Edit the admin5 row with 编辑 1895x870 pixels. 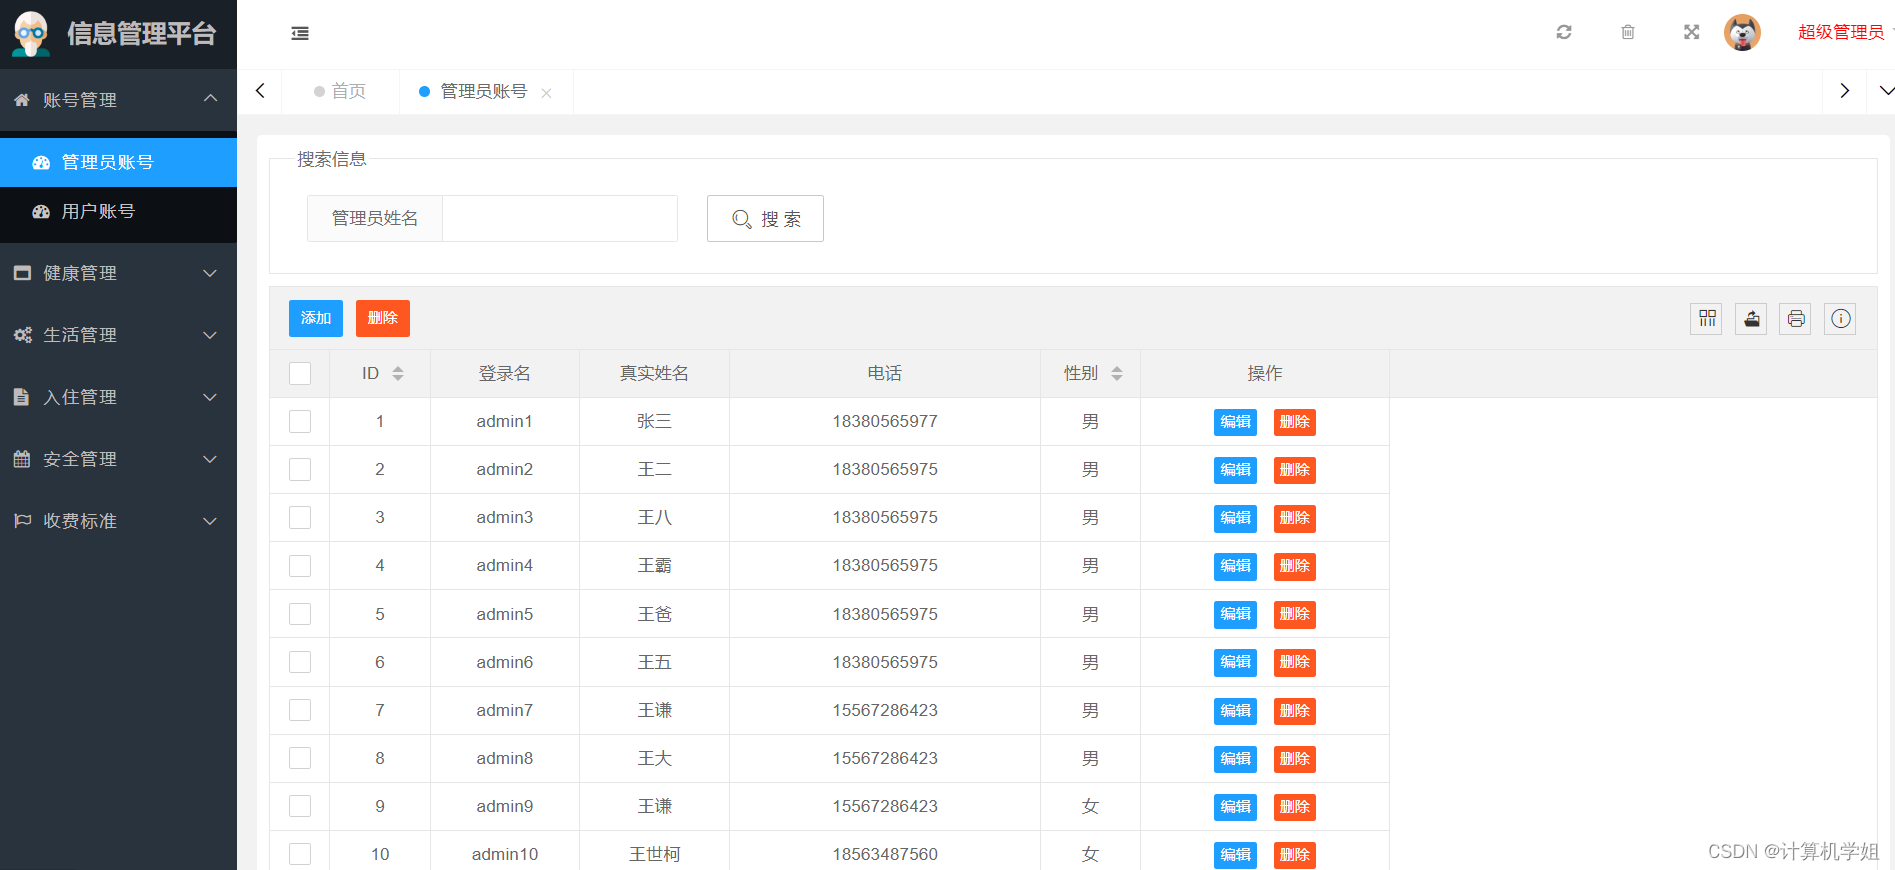point(1235,614)
